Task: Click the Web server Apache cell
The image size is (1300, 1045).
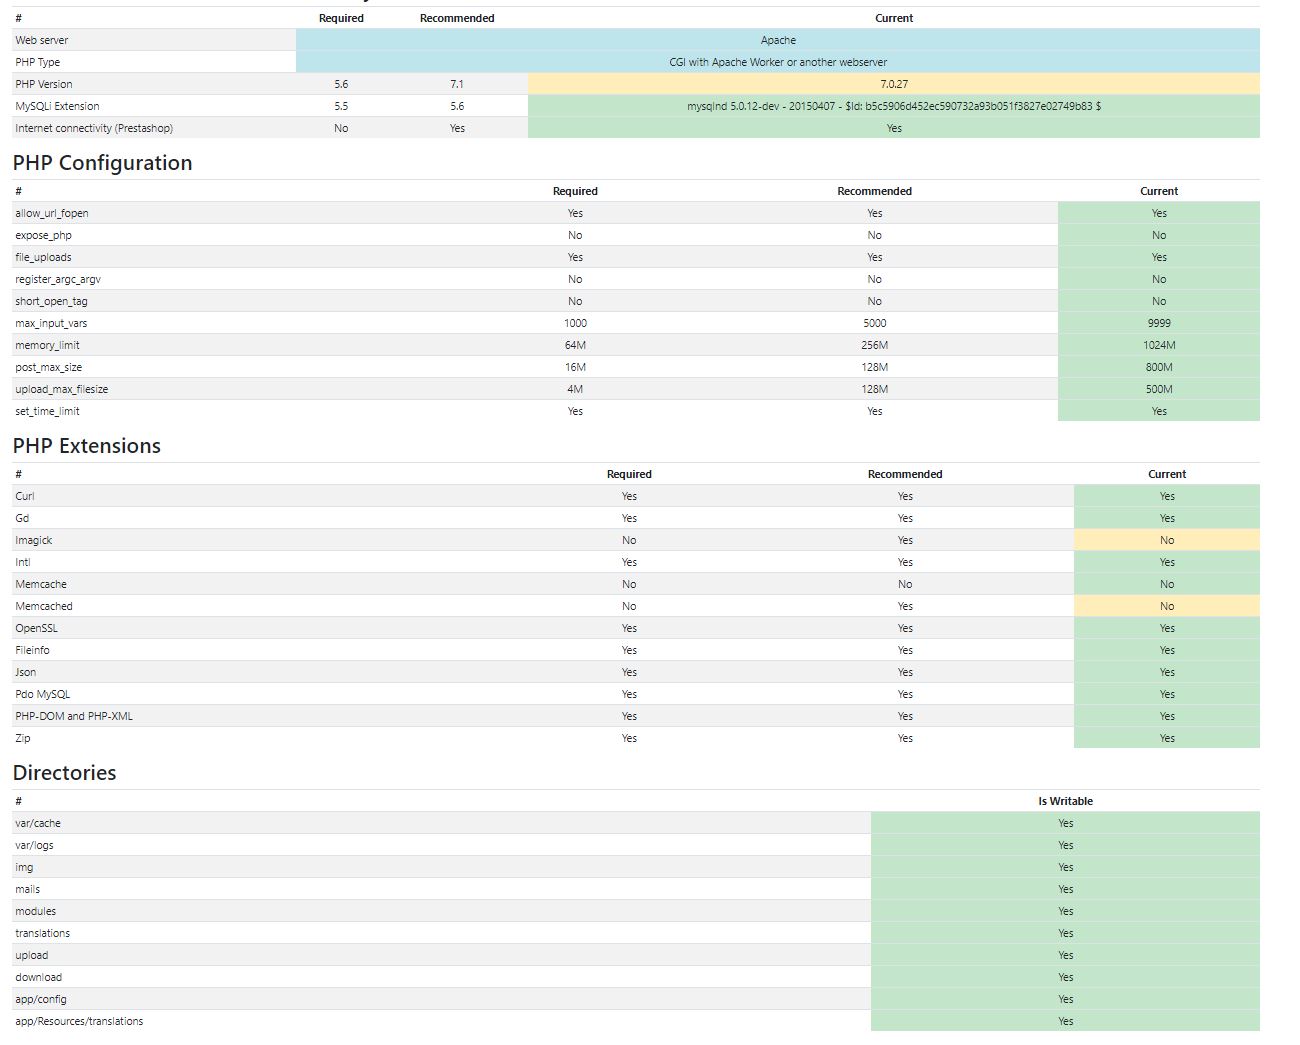Action: 778,40
